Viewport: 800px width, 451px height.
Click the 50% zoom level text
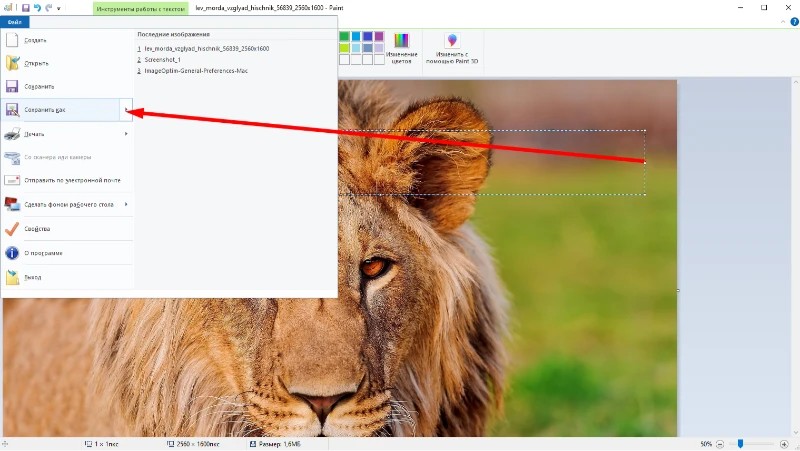[x=706, y=444]
